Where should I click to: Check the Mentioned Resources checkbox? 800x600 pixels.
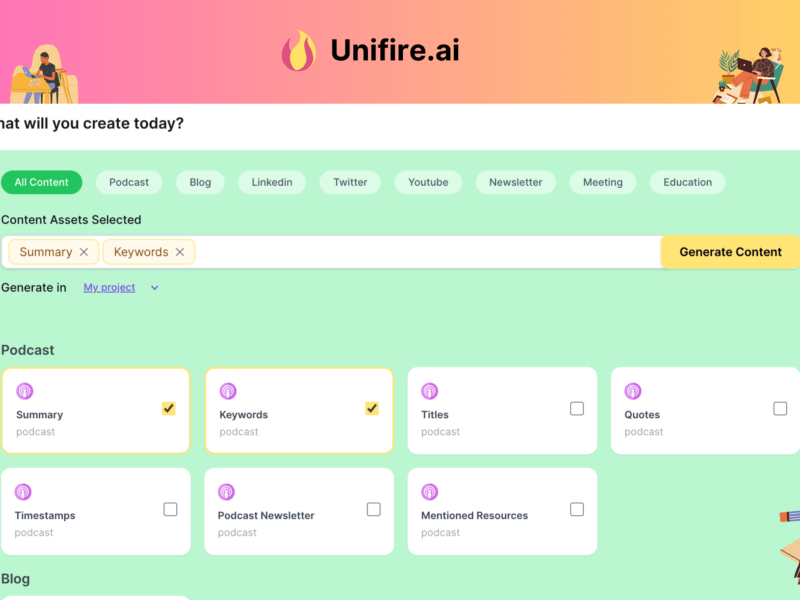tap(577, 509)
